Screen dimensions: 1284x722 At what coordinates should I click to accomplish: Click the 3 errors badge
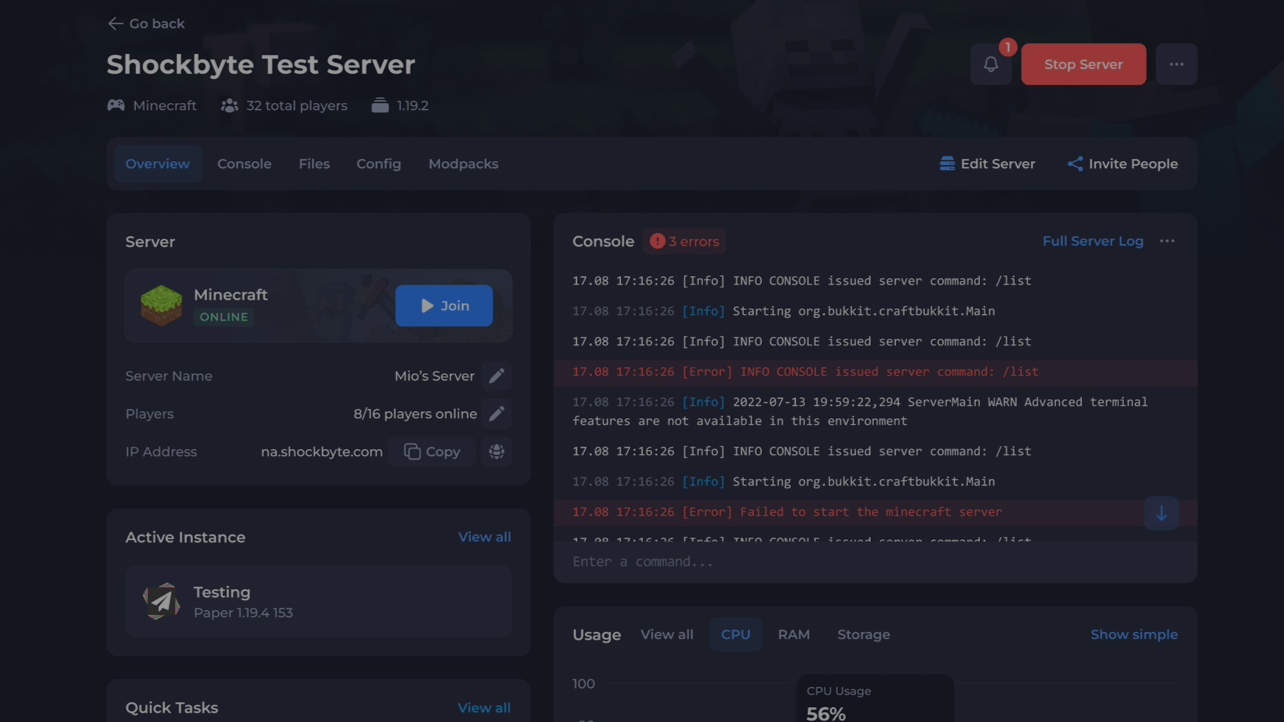click(685, 241)
